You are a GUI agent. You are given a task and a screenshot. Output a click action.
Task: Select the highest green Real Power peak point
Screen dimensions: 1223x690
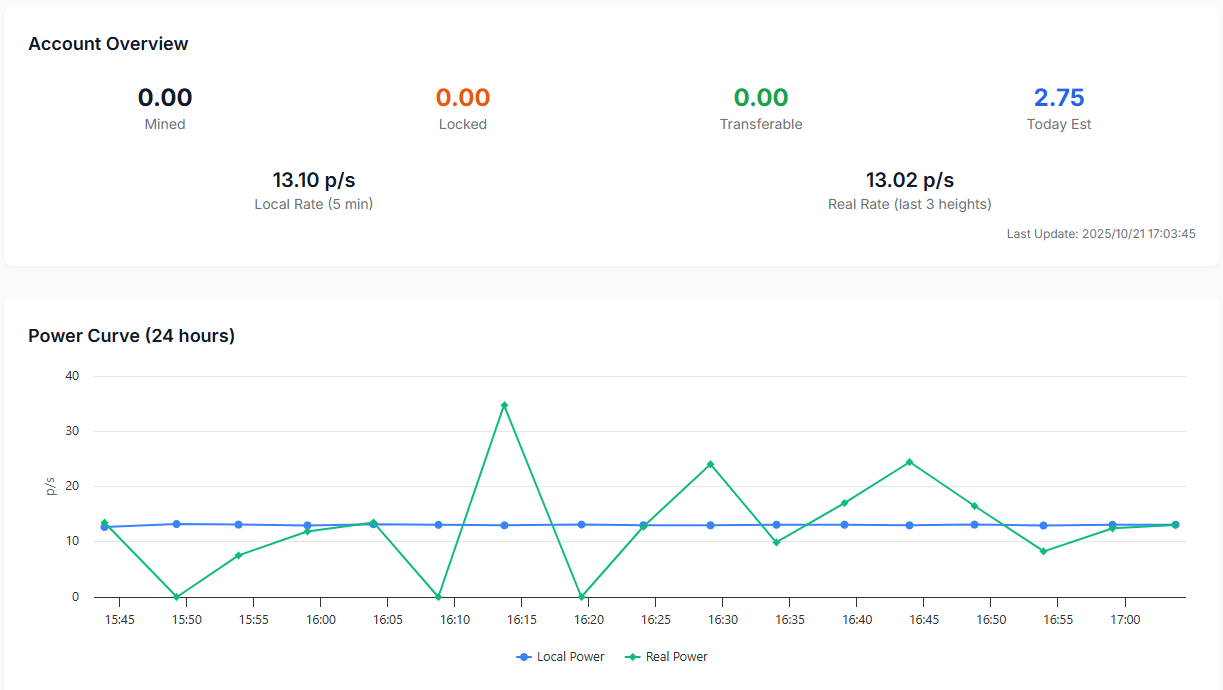coord(504,405)
